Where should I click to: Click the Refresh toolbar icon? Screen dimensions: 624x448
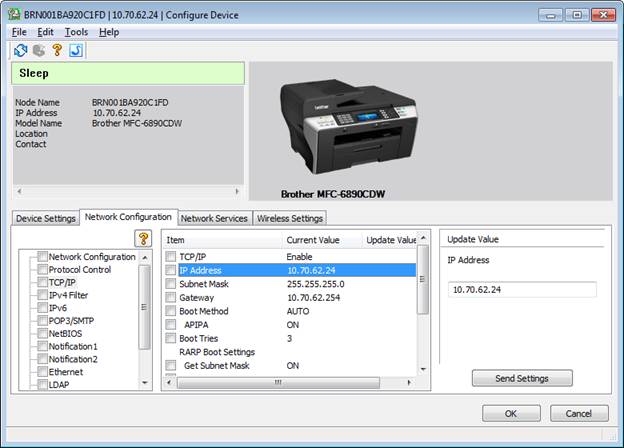click(x=21, y=50)
